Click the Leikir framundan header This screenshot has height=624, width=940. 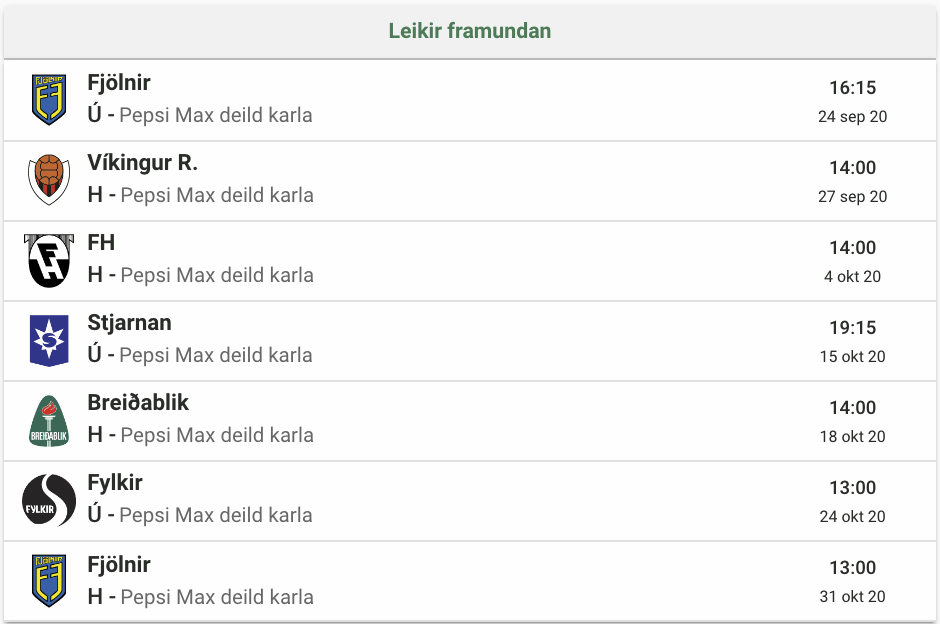click(x=469, y=31)
